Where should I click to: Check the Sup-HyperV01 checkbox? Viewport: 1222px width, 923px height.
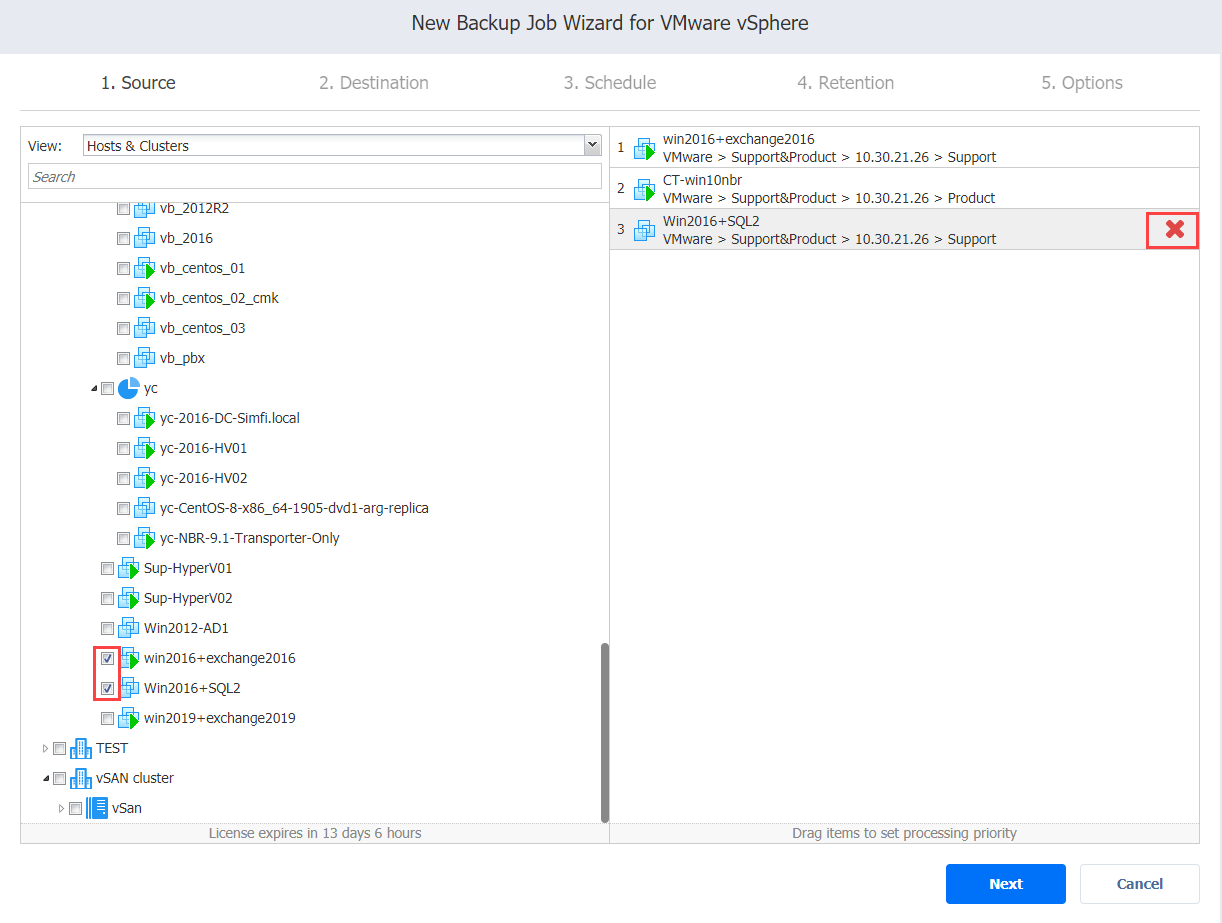click(107, 568)
